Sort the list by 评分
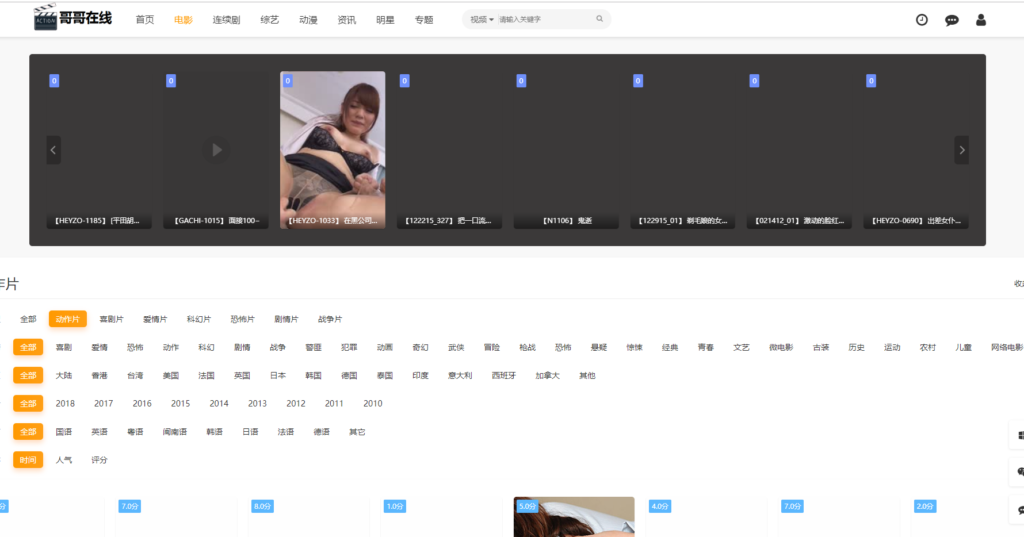This screenshot has height=537, width=1024. [99, 460]
